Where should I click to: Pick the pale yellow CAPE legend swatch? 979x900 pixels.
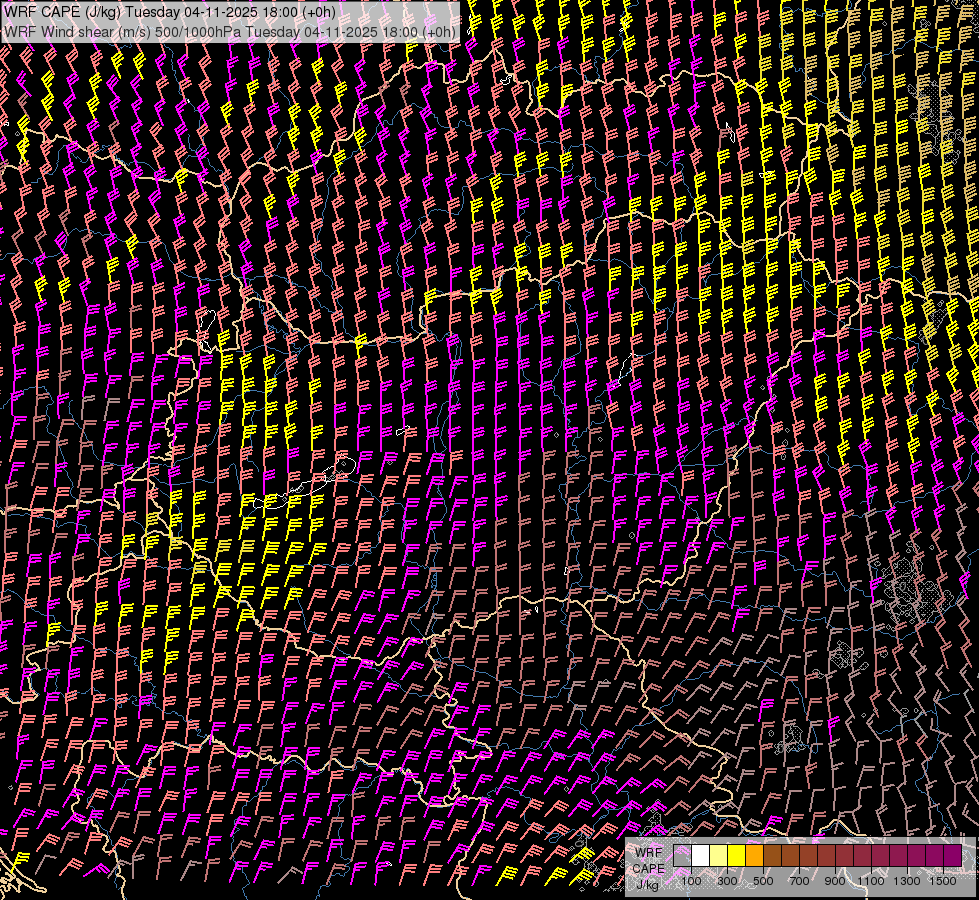click(x=718, y=856)
